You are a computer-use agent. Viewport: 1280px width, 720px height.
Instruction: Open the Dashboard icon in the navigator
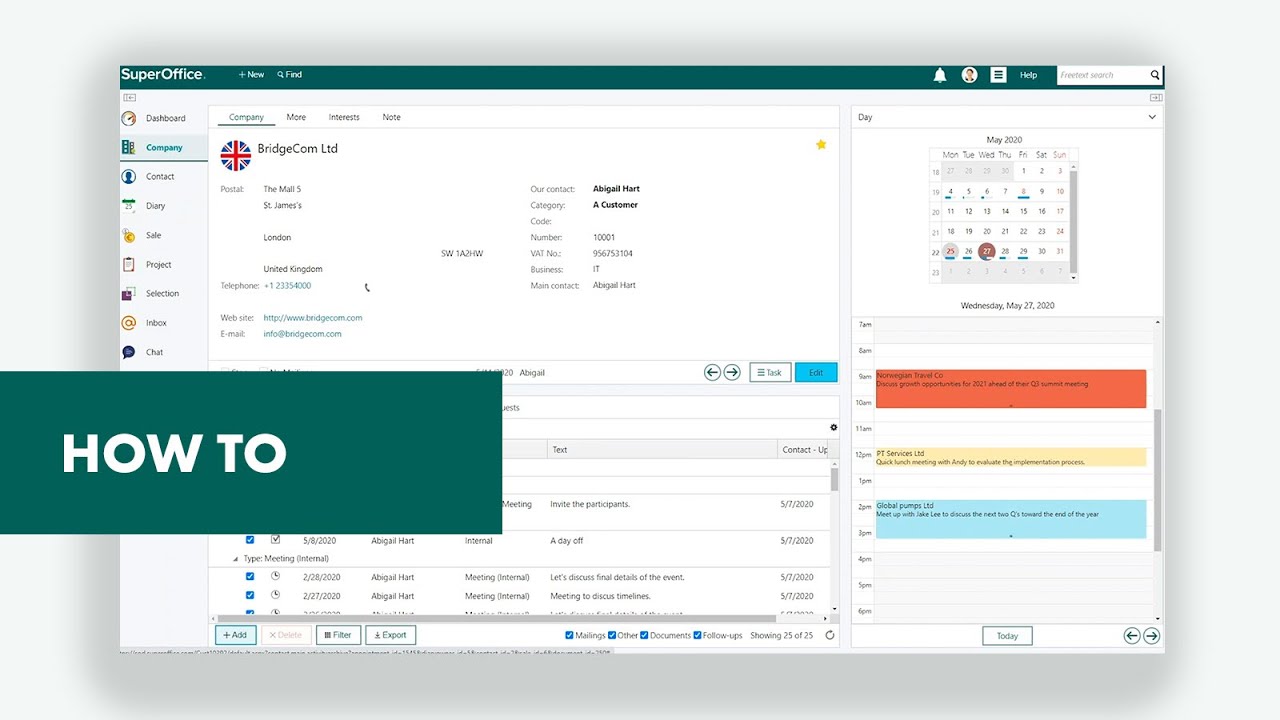pyautogui.click(x=128, y=118)
